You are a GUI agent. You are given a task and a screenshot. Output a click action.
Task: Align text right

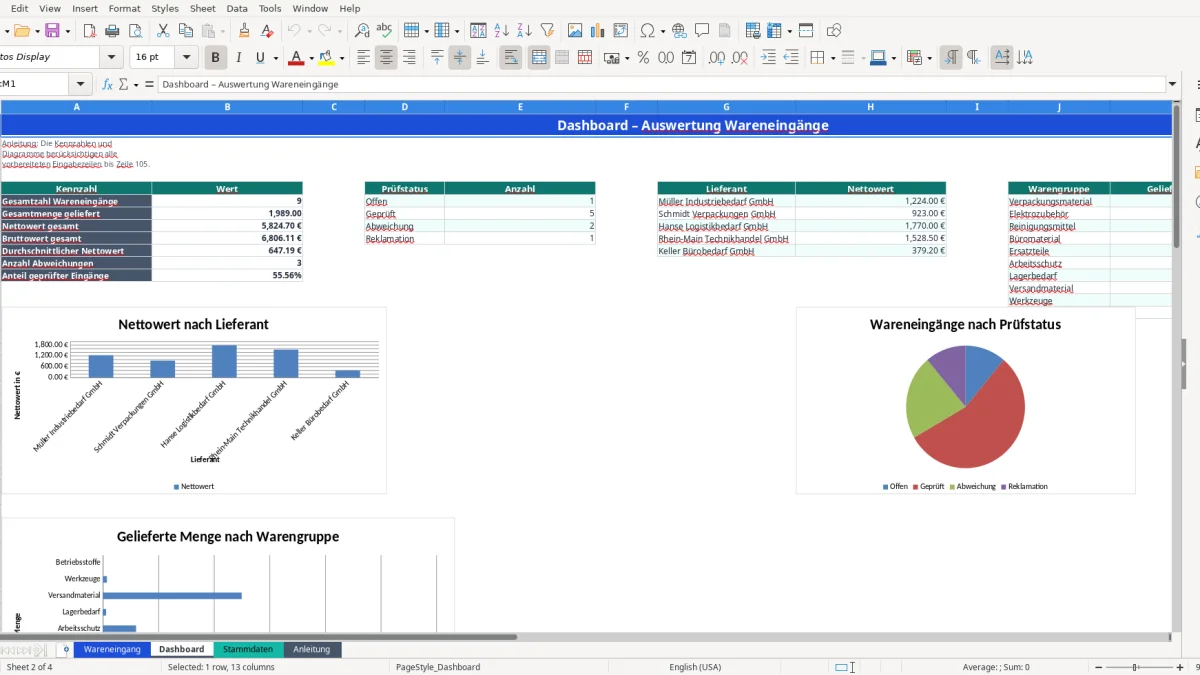pyautogui.click(x=408, y=58)
